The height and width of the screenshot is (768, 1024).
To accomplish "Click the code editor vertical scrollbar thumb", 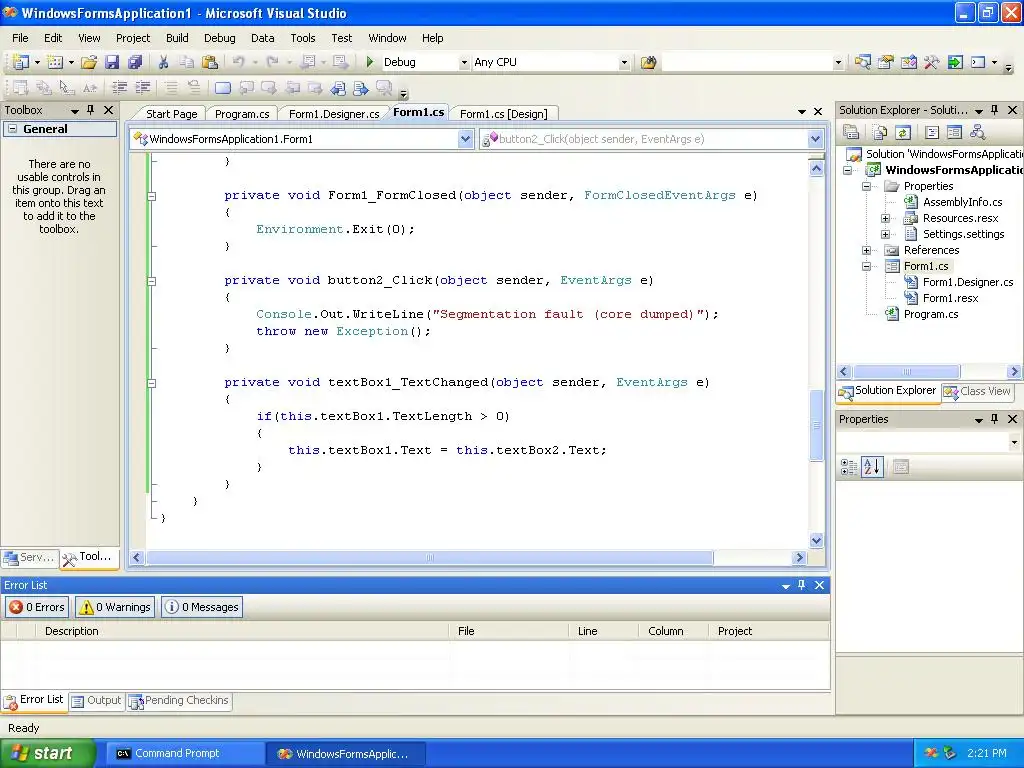I will (x=816, y=425).
